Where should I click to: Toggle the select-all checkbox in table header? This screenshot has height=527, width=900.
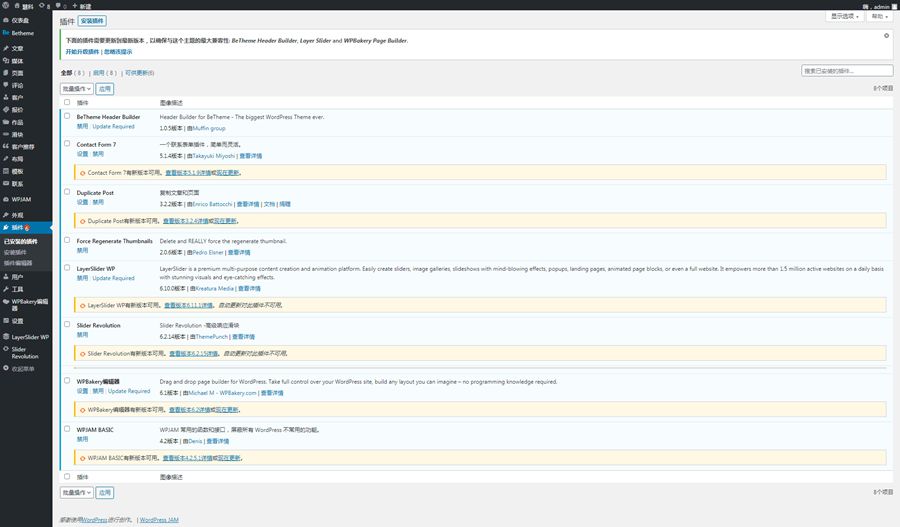click(x=67, y=102)
